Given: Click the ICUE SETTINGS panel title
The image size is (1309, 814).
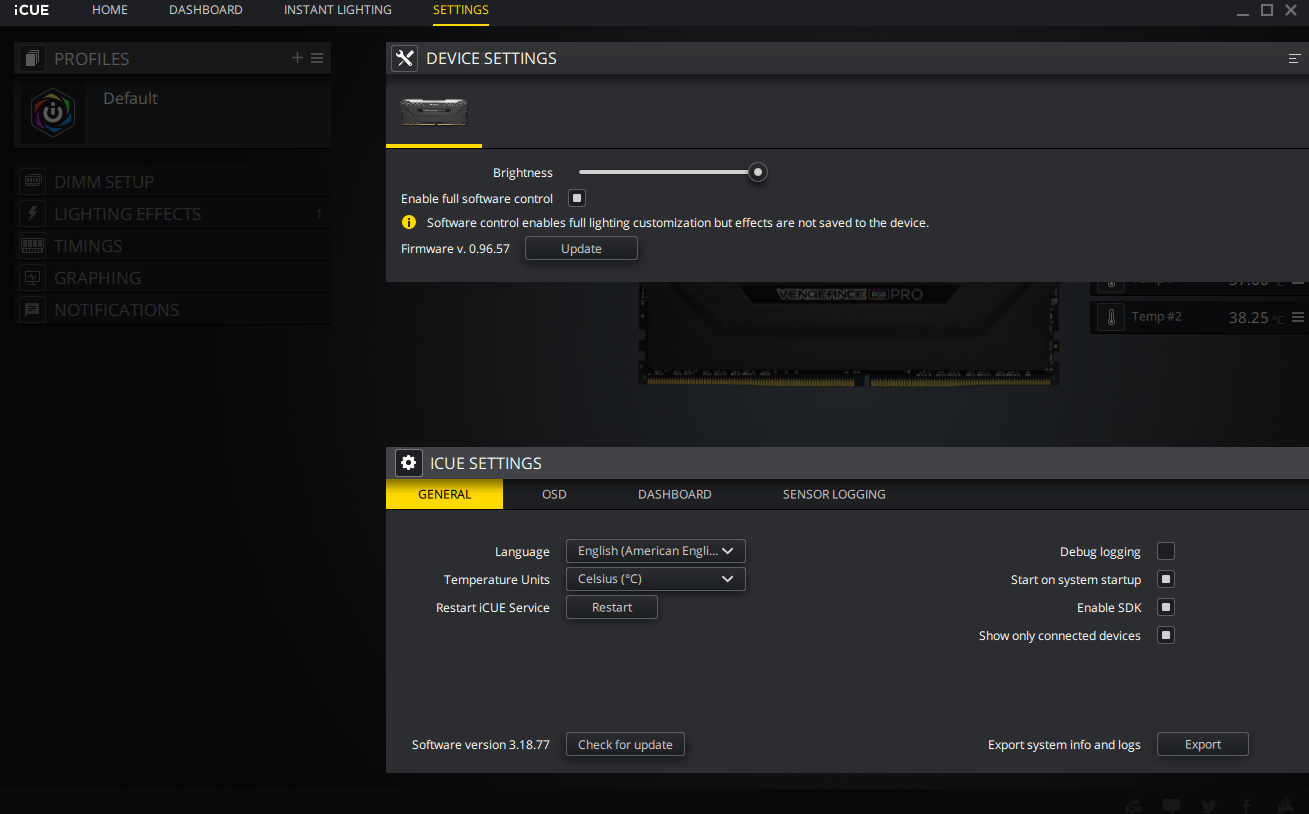Looking at the screenshot, I should click(x=486, y=463).
